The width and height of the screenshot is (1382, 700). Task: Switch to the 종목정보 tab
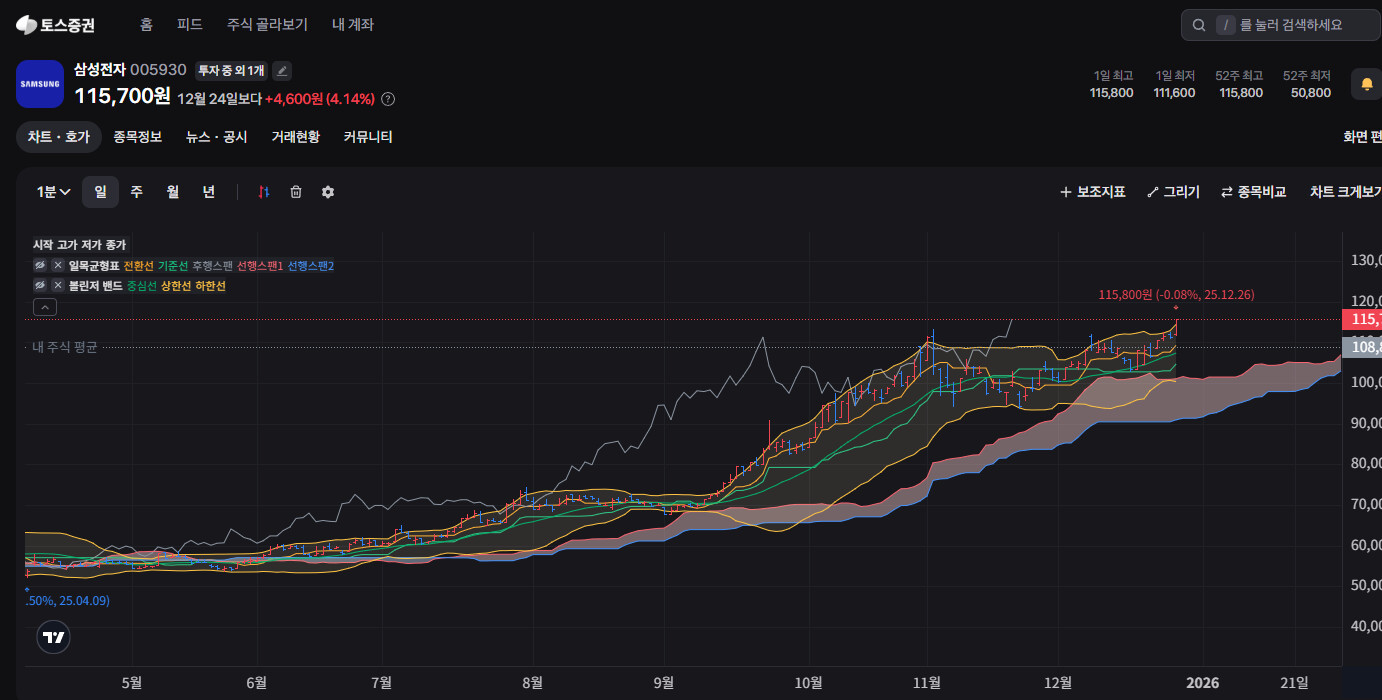(x=137, y=137)
